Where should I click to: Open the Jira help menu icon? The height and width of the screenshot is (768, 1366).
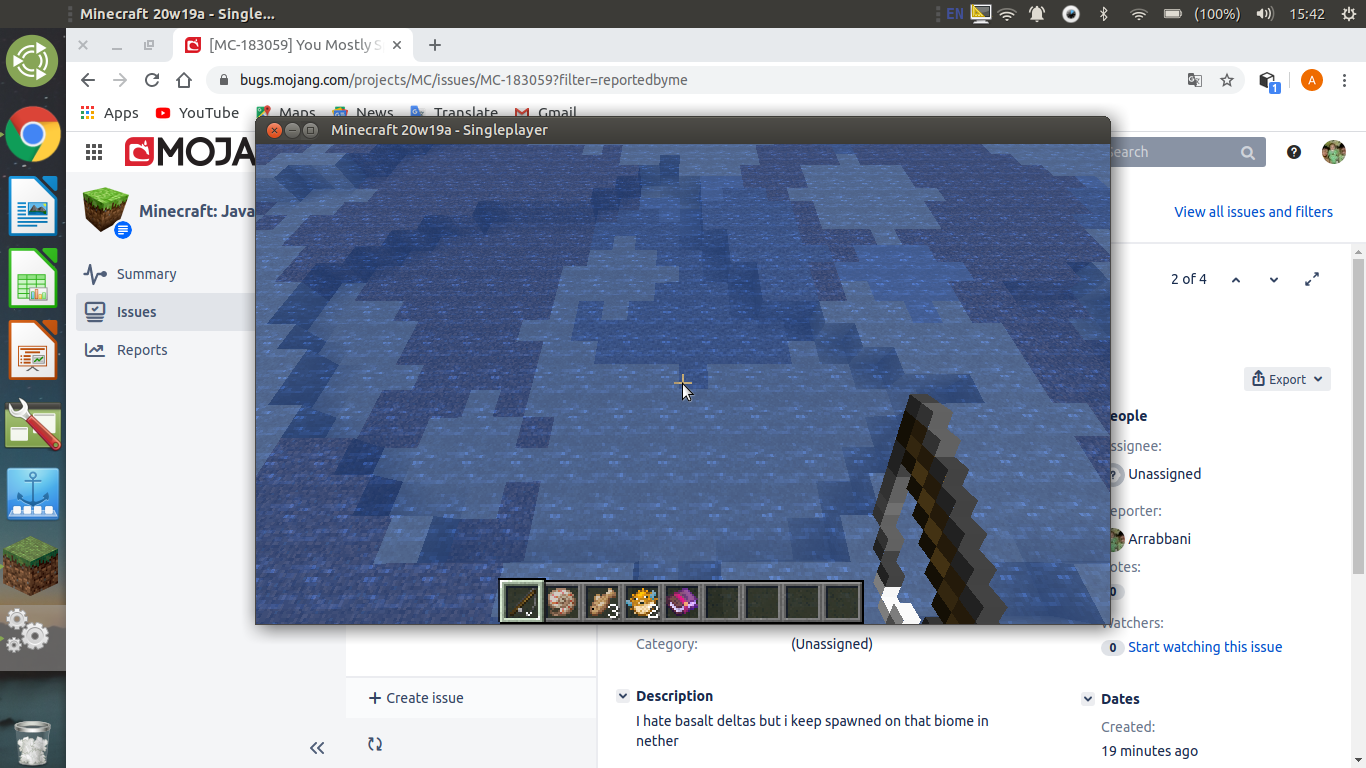[1294, 152]
